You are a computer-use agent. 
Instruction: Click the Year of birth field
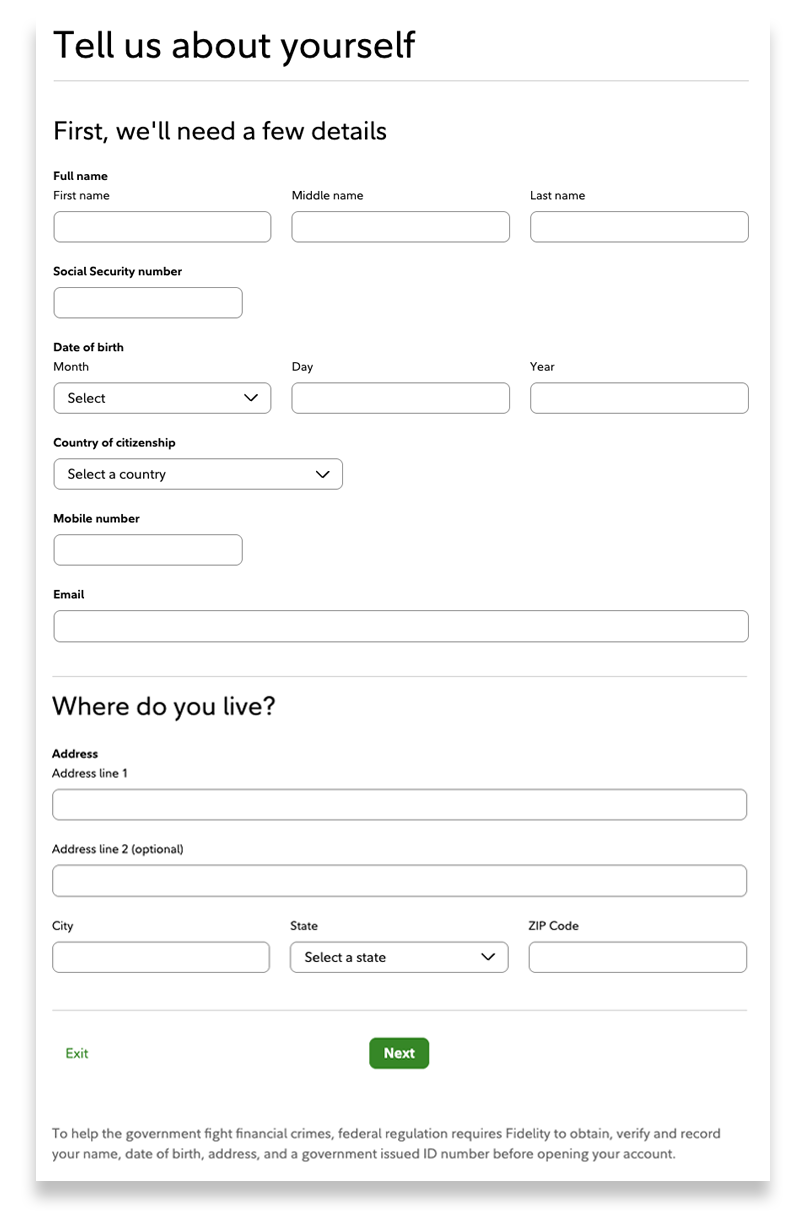639,398
